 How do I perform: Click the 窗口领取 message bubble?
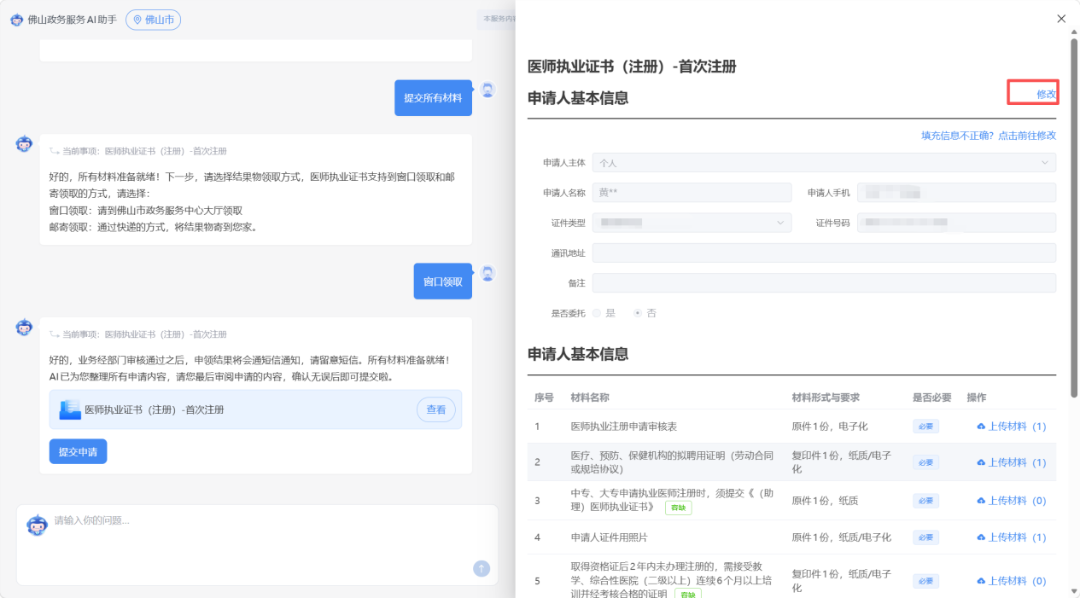[x=442, y=281]
